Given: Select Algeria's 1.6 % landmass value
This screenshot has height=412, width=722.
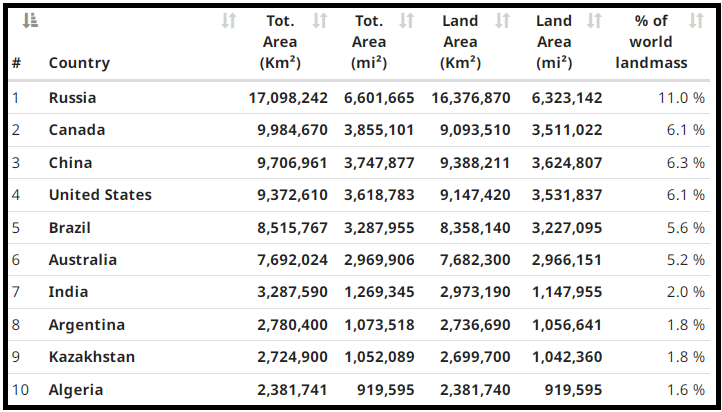Looking at the screenshot, I should [x=685, y=390].
